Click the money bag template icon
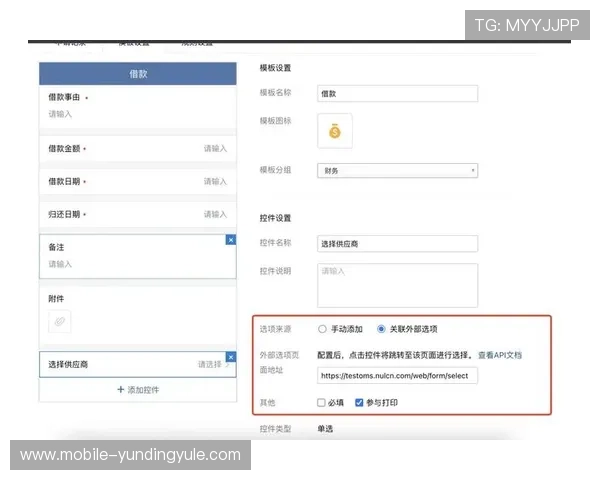The height and width of the screenshot is (480, 600). pos(335,131)
